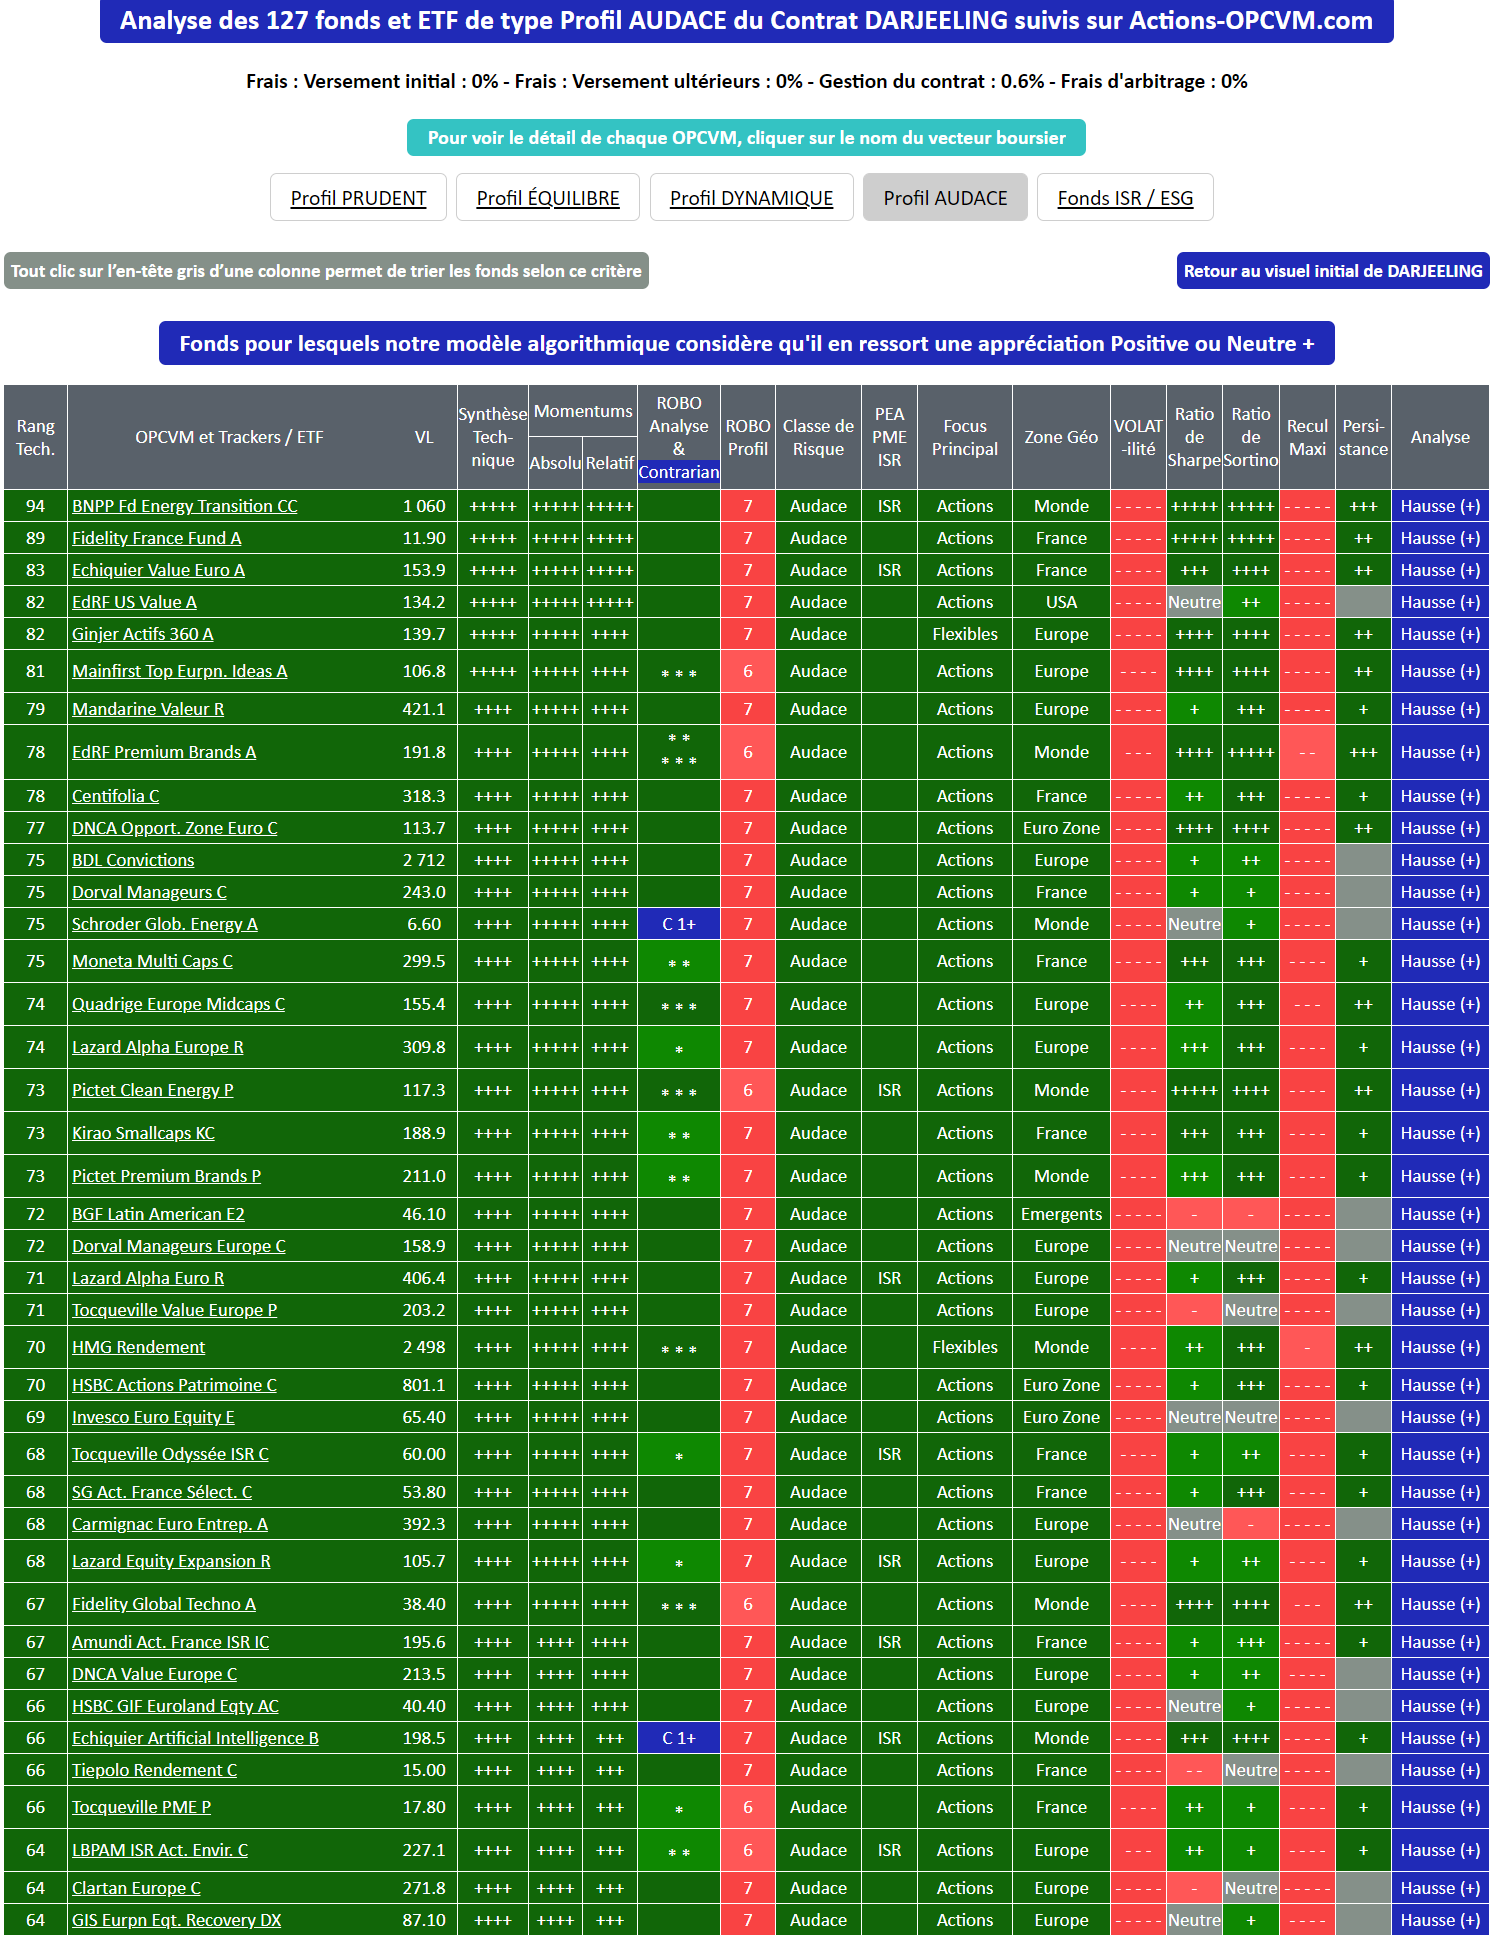This screenshot has height=1935, width=1490.
Task: Open Echiquier Value Euro A link
Action: [158, 570]
